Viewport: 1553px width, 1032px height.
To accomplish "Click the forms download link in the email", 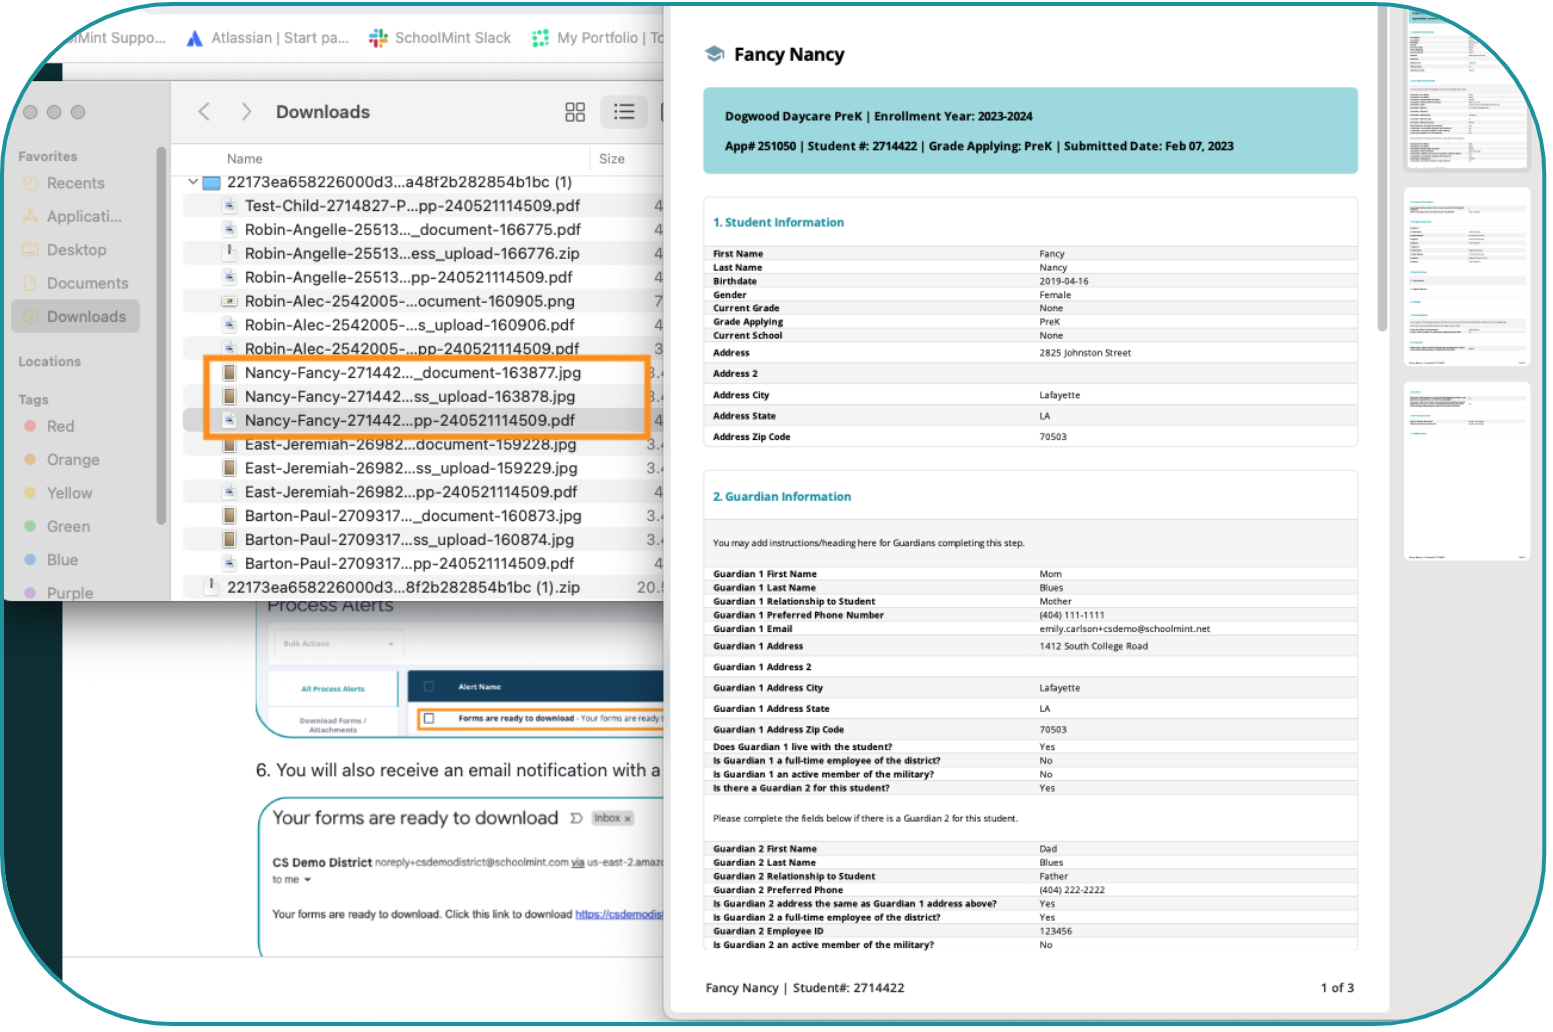I will coord(618,914).
